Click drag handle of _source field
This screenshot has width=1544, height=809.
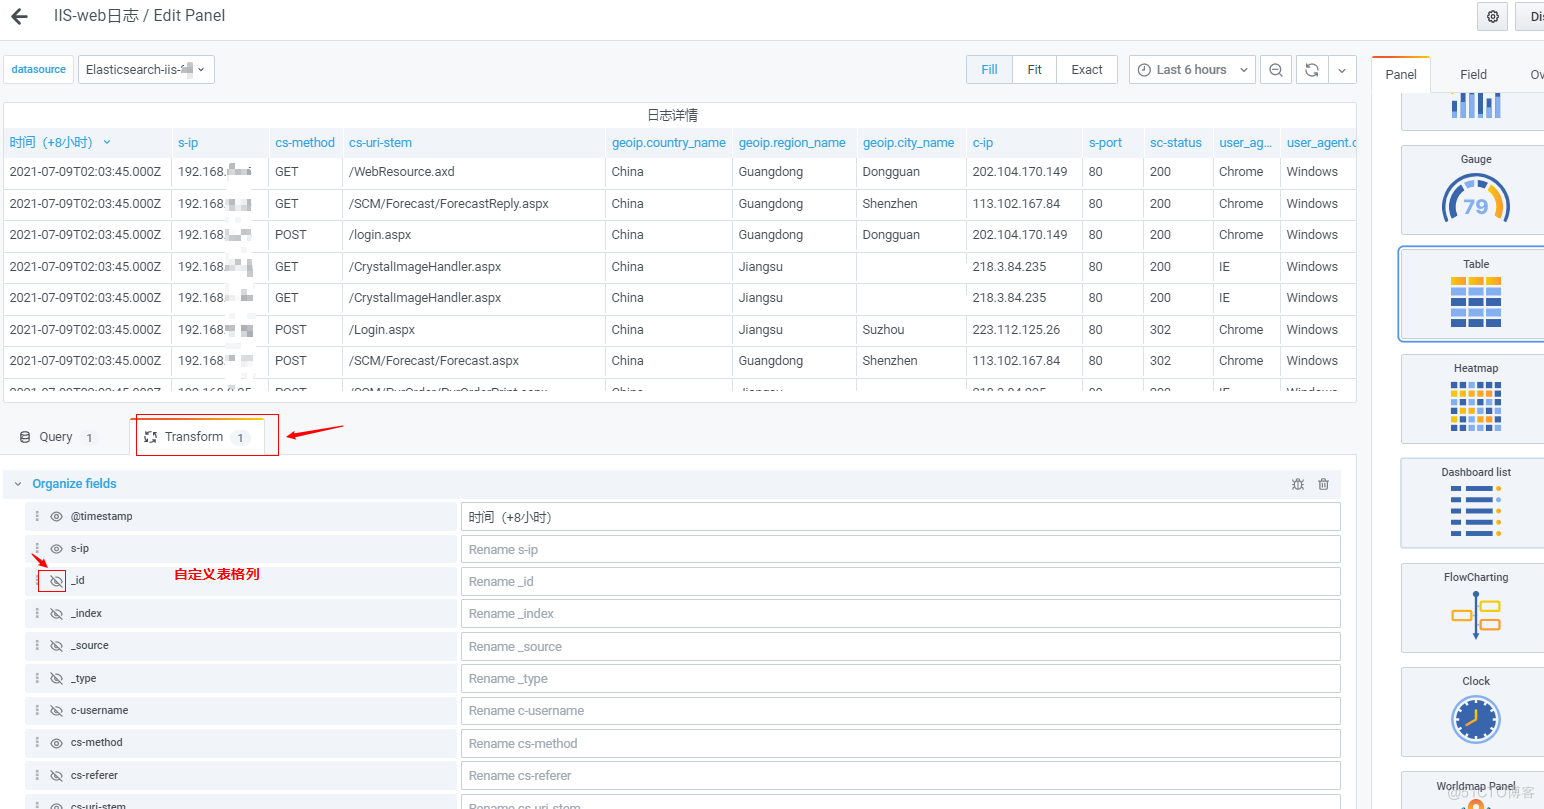(x=37, y=645)
